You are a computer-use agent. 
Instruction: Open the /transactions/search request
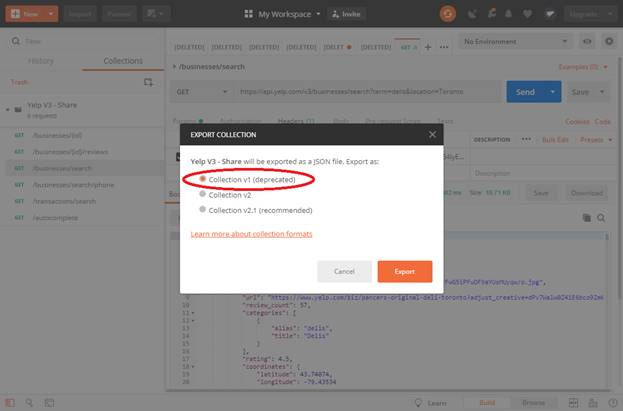pyautogui.click(x=82, y=201)
